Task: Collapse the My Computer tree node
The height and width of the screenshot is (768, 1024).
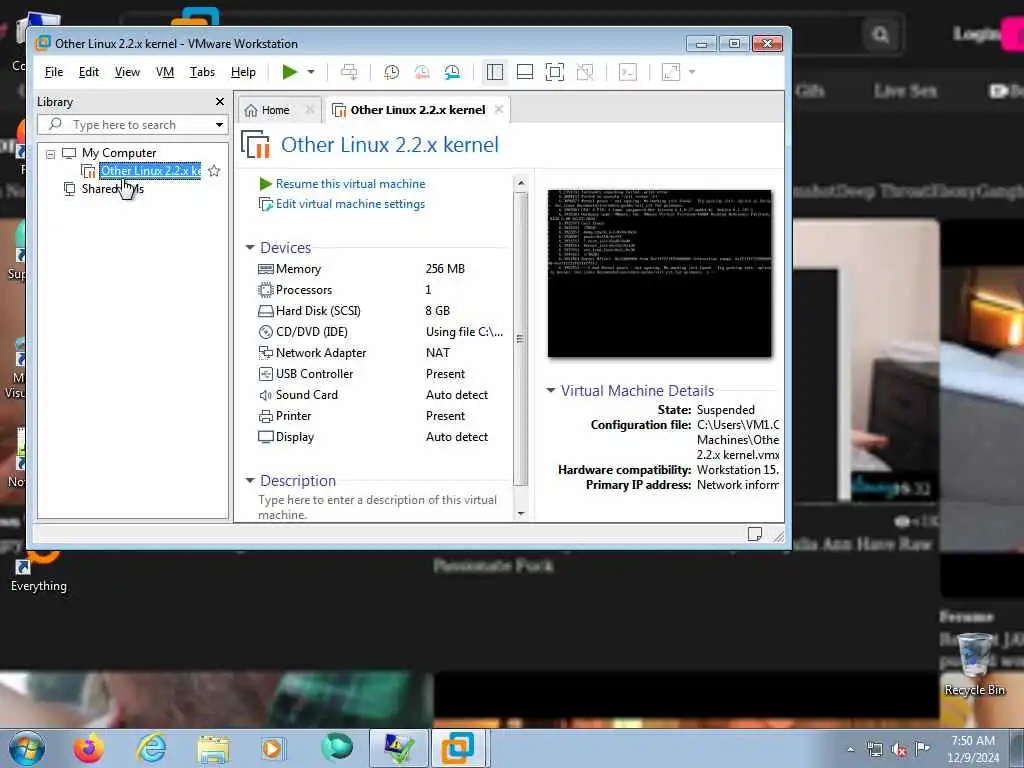Action: [50, 154]
